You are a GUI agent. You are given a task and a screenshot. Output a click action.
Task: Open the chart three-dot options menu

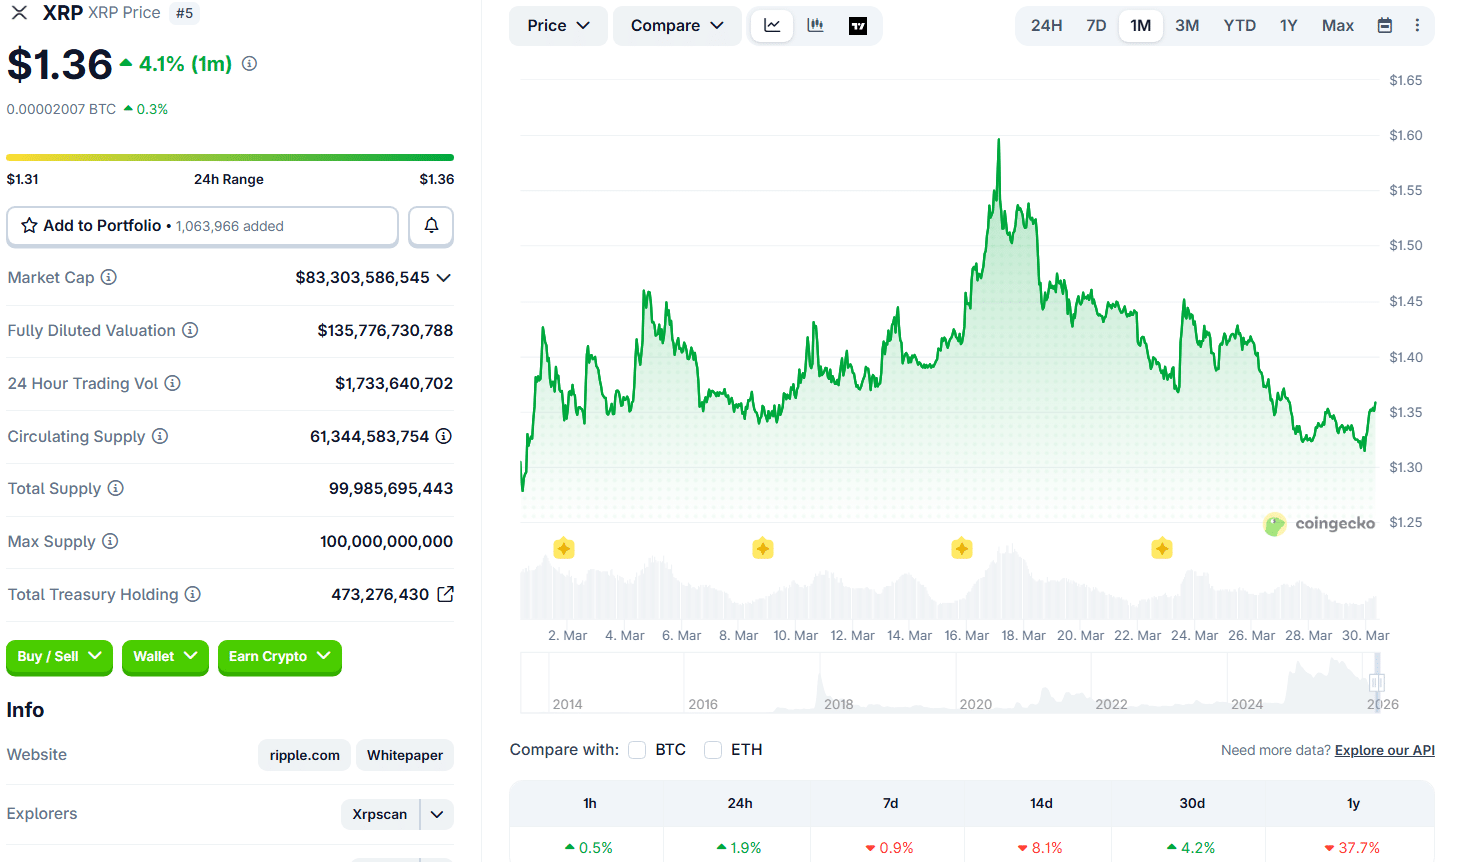(1417, 26)
